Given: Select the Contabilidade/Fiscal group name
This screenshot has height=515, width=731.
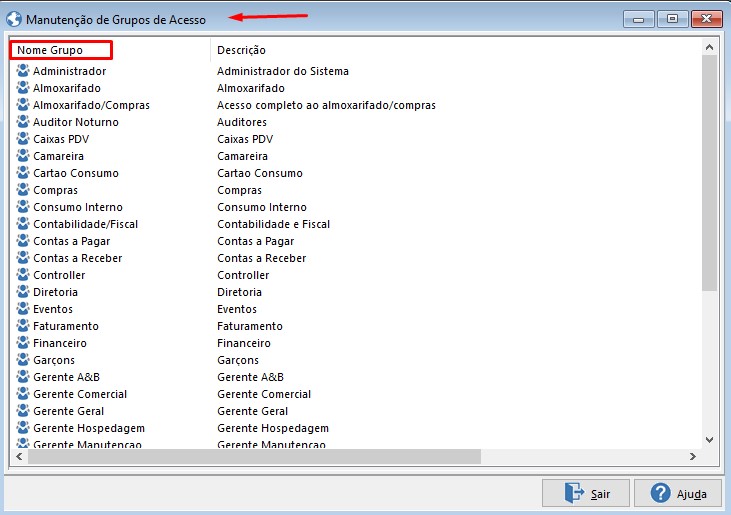Looking at the screenshot, I should click(86, 224).
